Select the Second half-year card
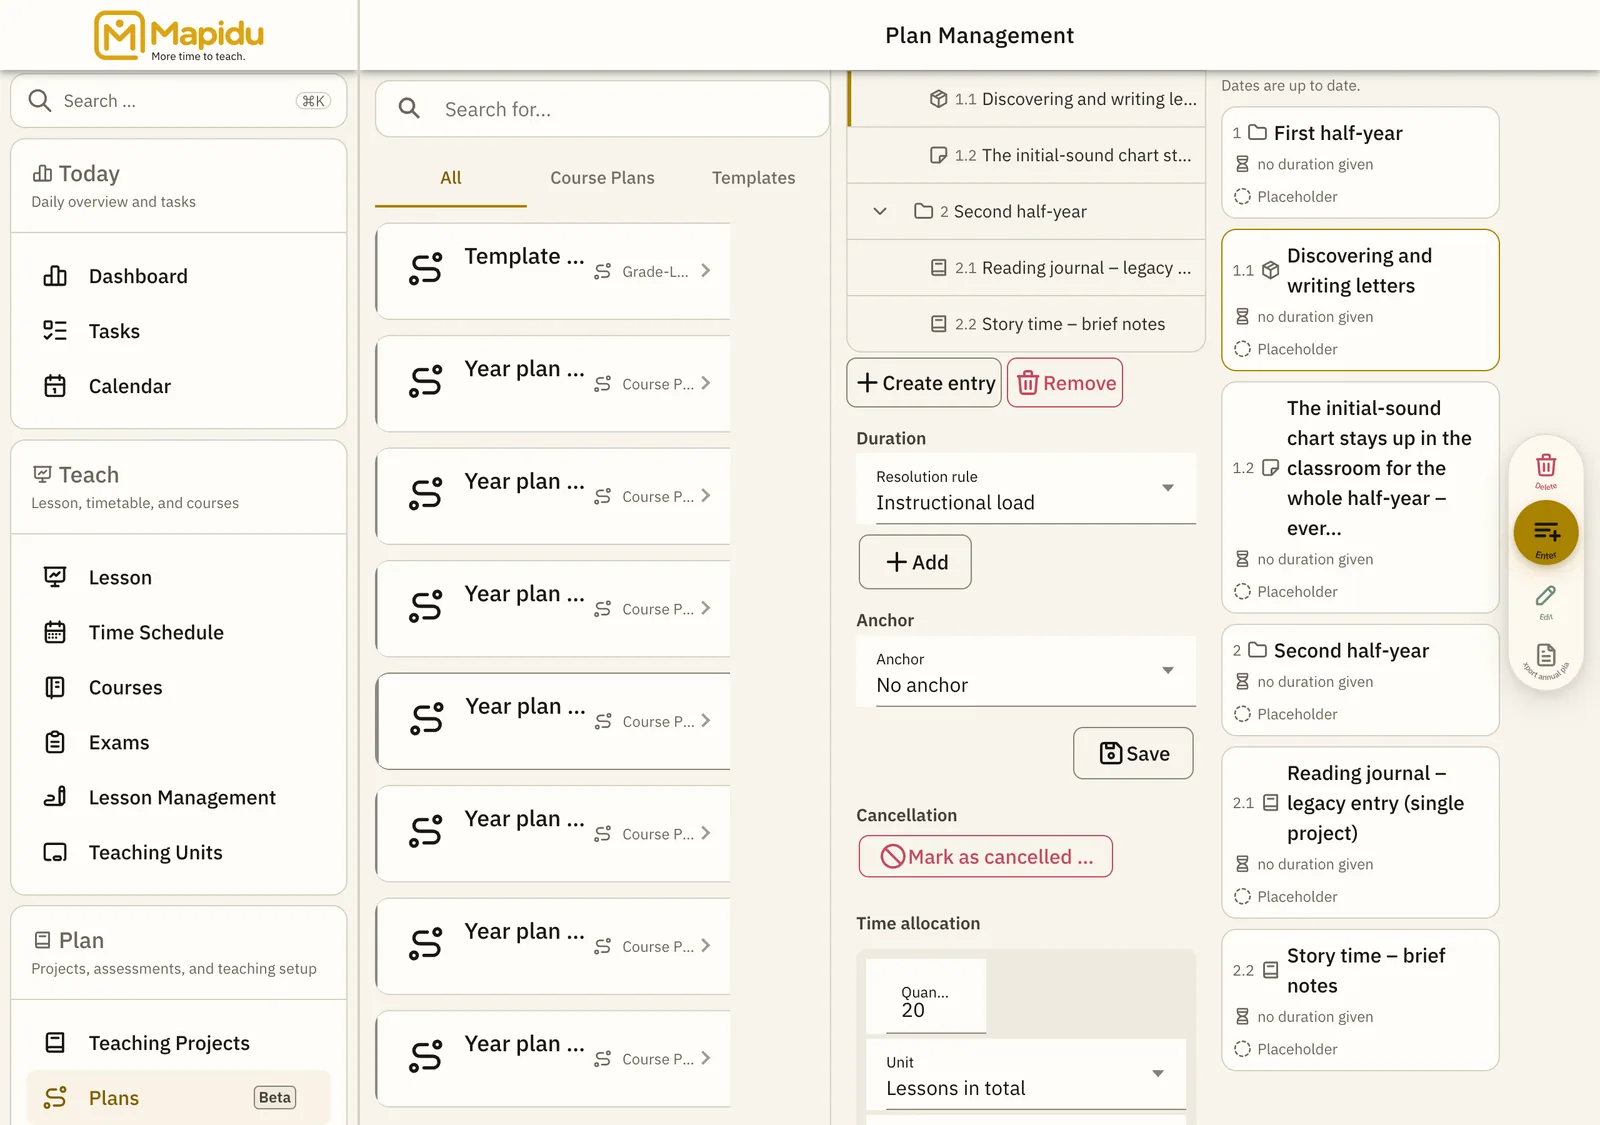This screenshot has height=1125, width=1600. (1360, 680)
